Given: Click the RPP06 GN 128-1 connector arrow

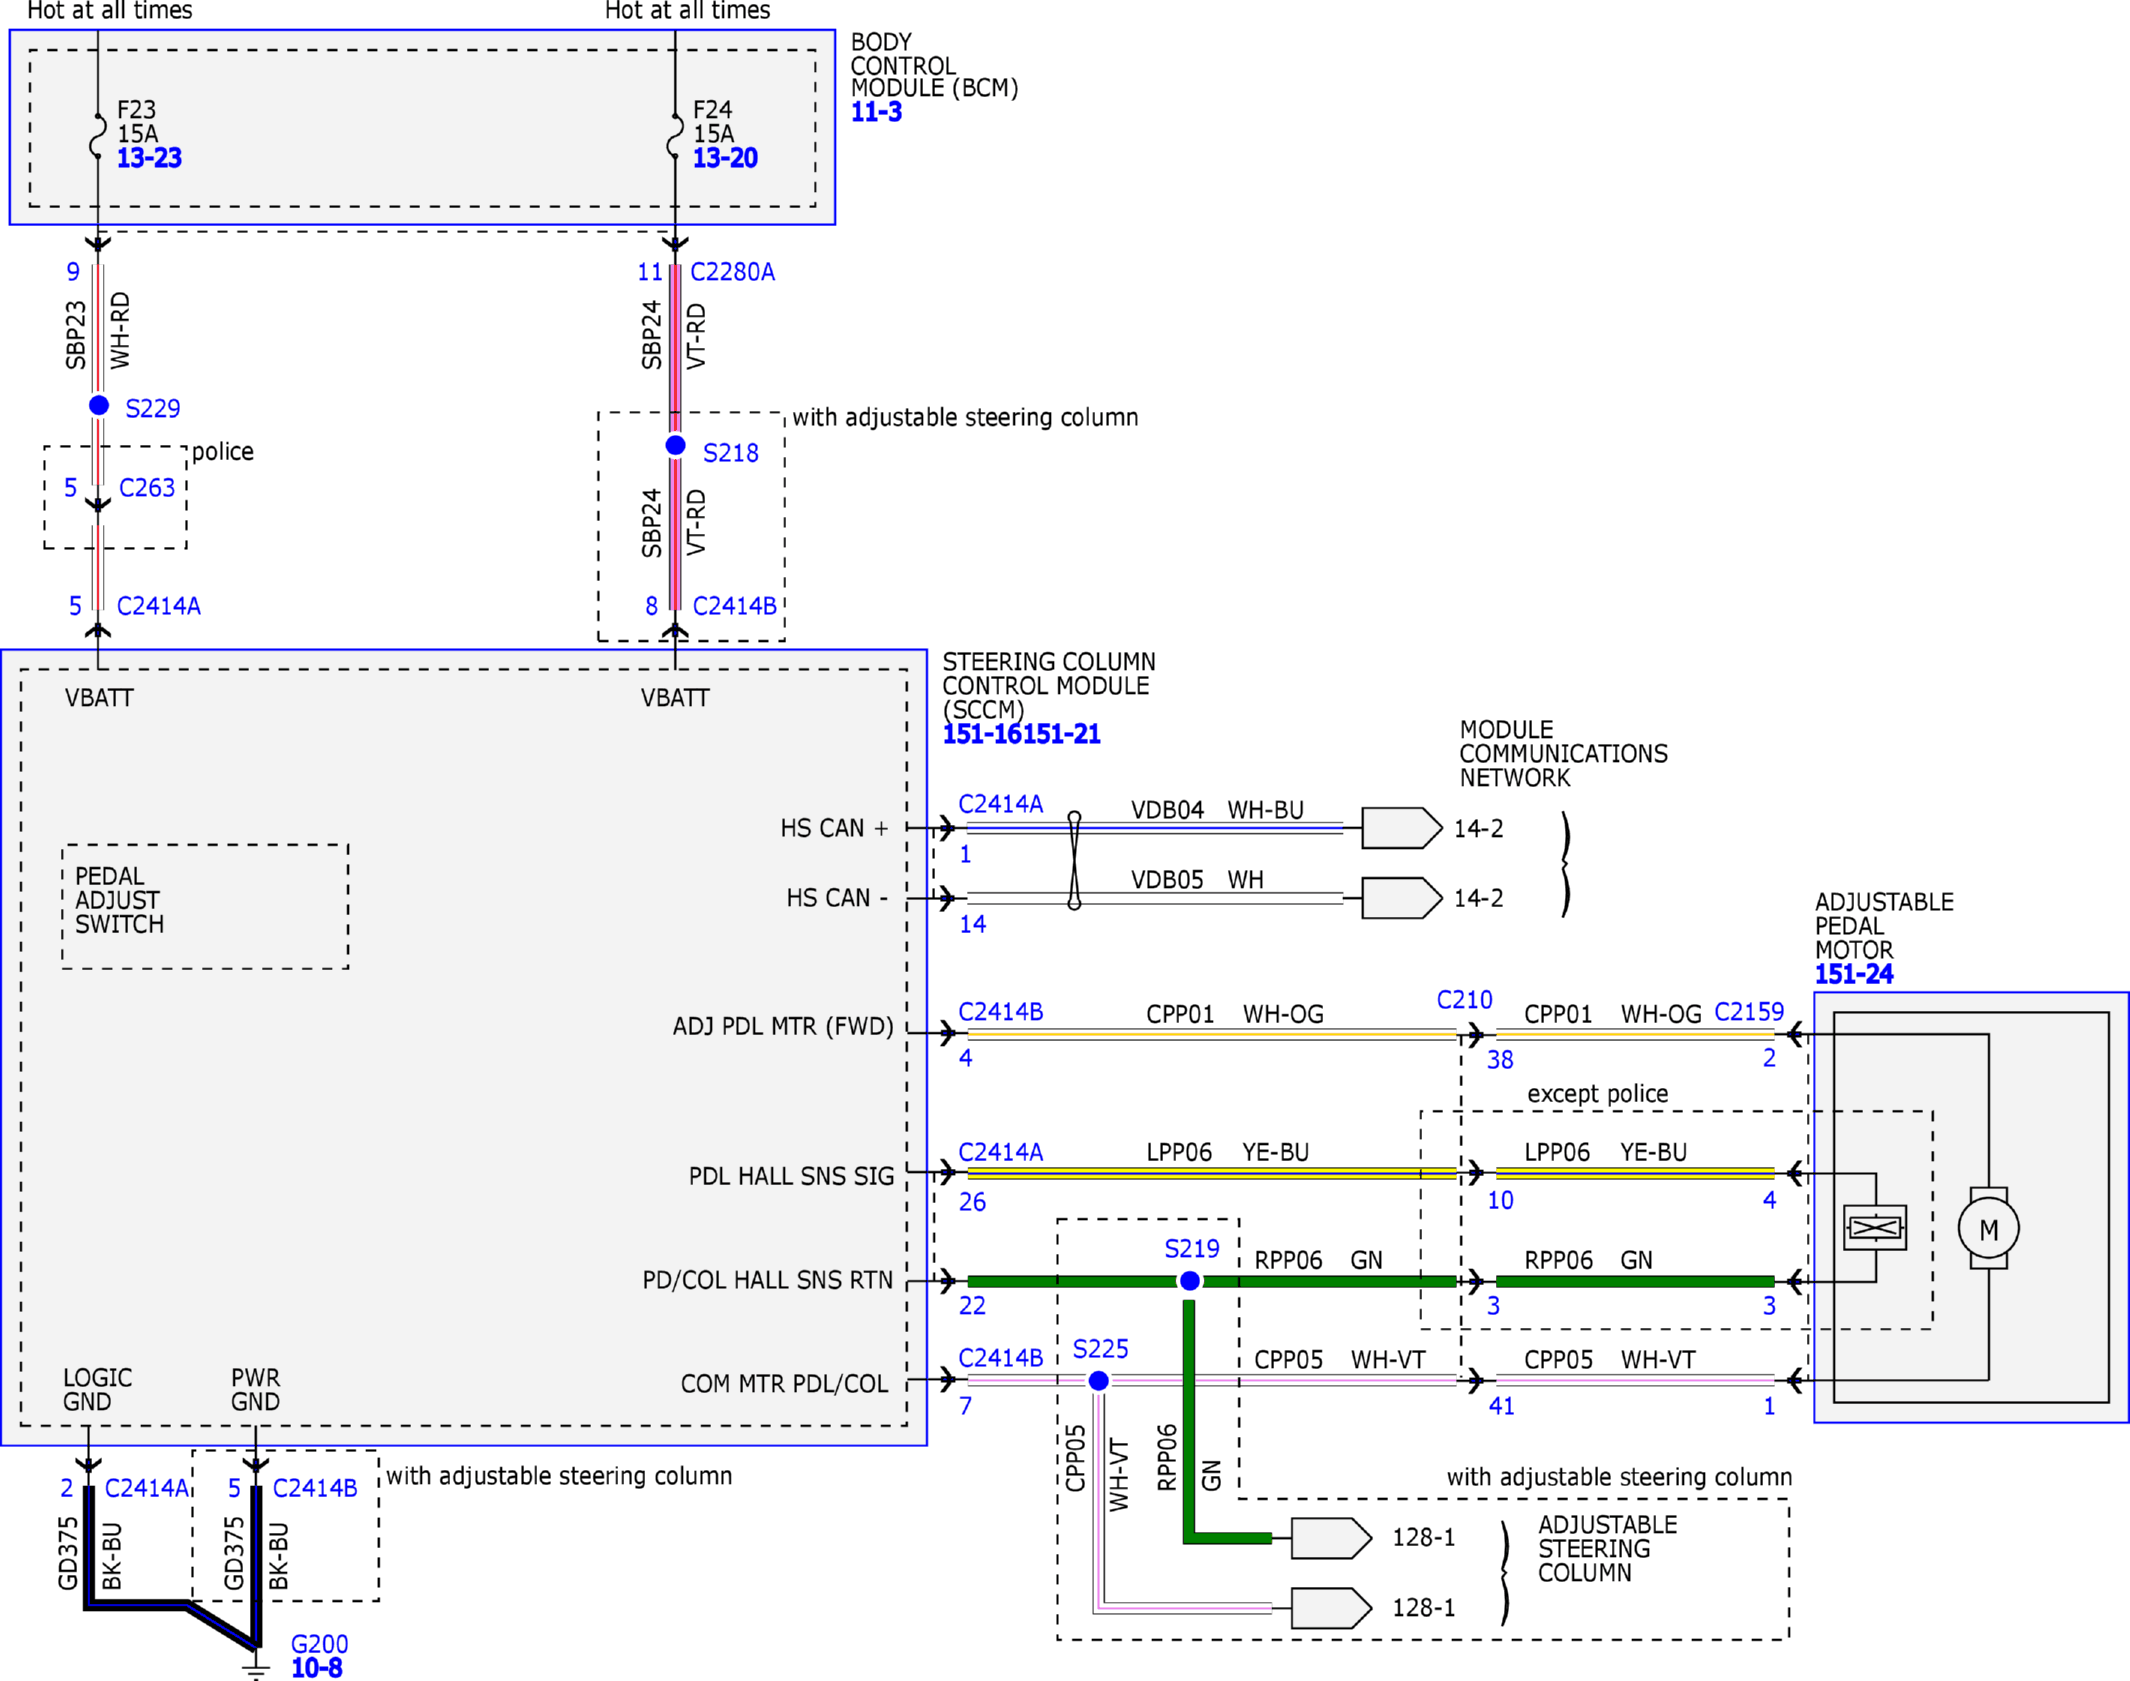Looking at the screenshot, I should [1331, 1538].
